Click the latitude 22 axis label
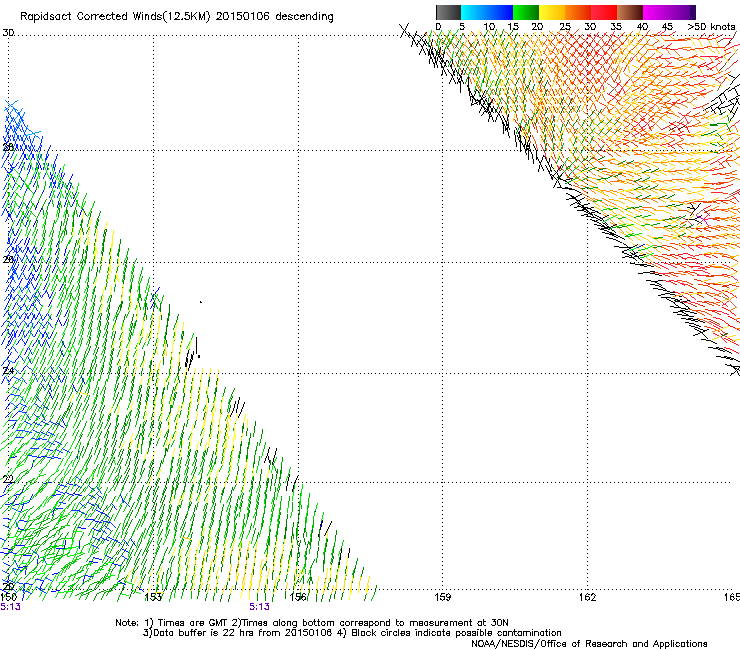The height and width of the screenshot is (650, 740). (8, 479)
